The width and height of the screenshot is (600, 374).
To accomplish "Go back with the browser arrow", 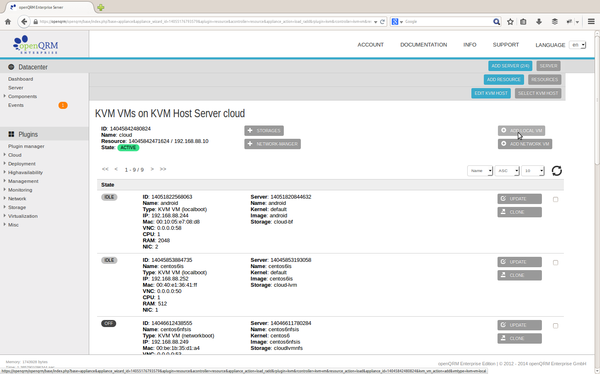I will (x=24, y=22).
